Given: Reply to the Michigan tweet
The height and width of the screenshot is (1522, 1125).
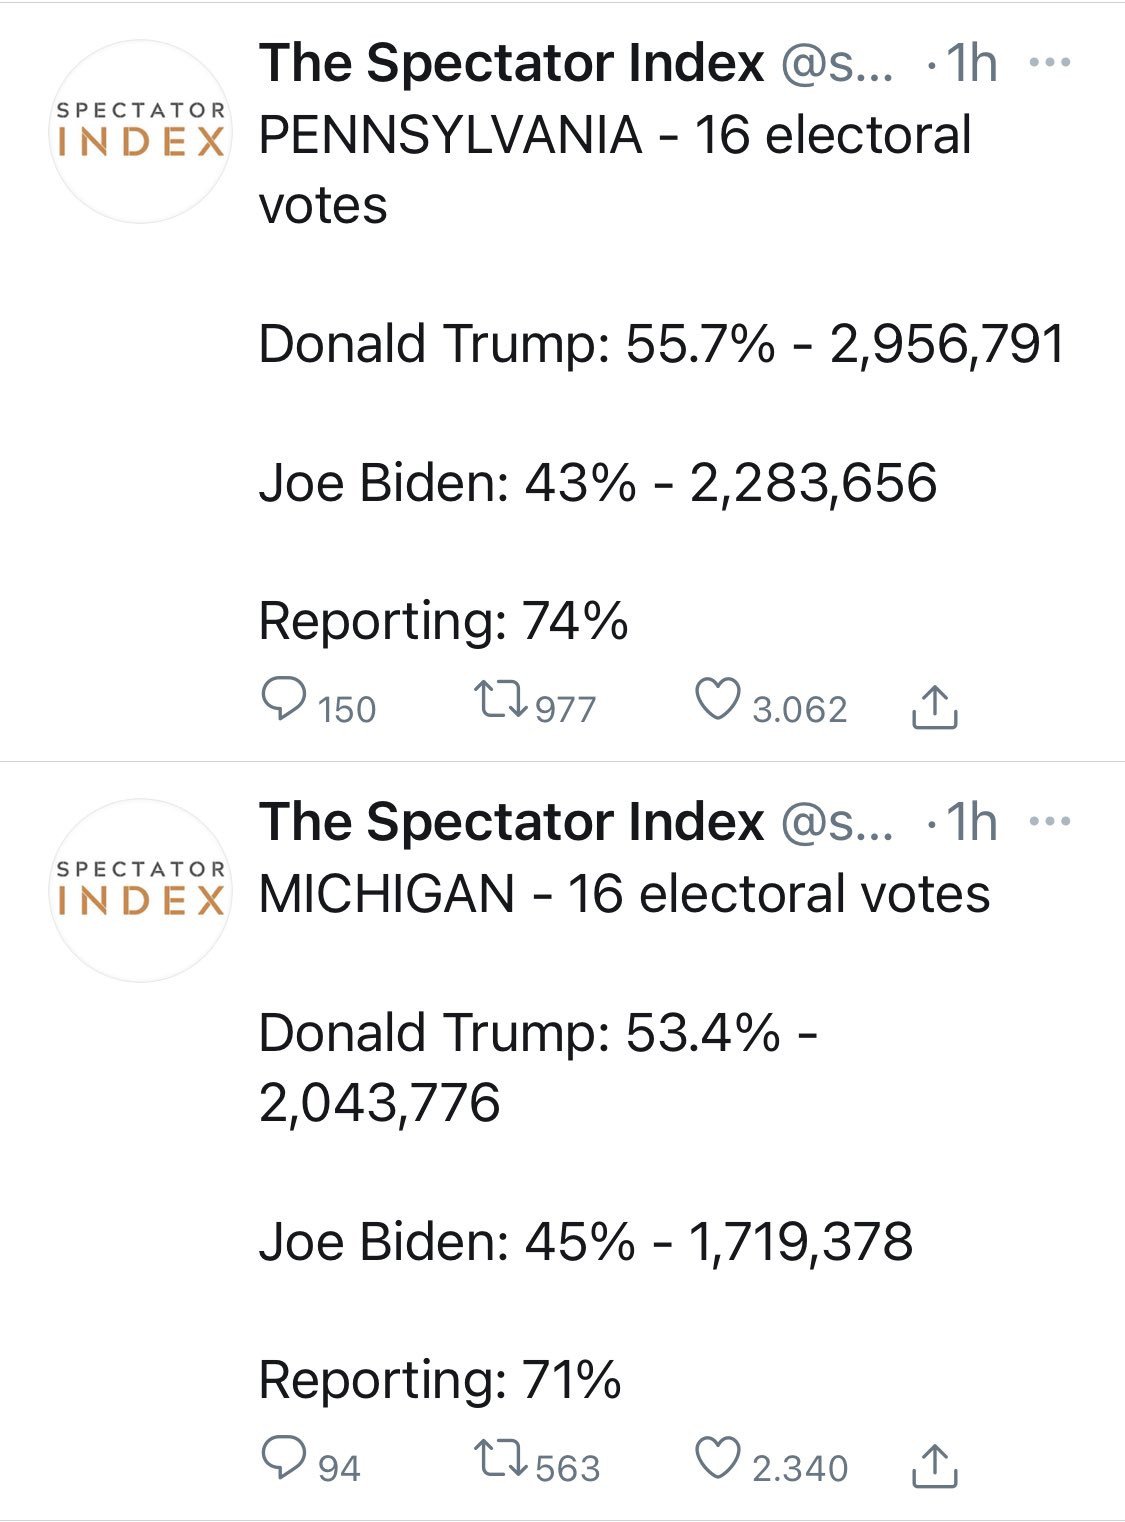Looking at the screenshot, I should 283,1459.
